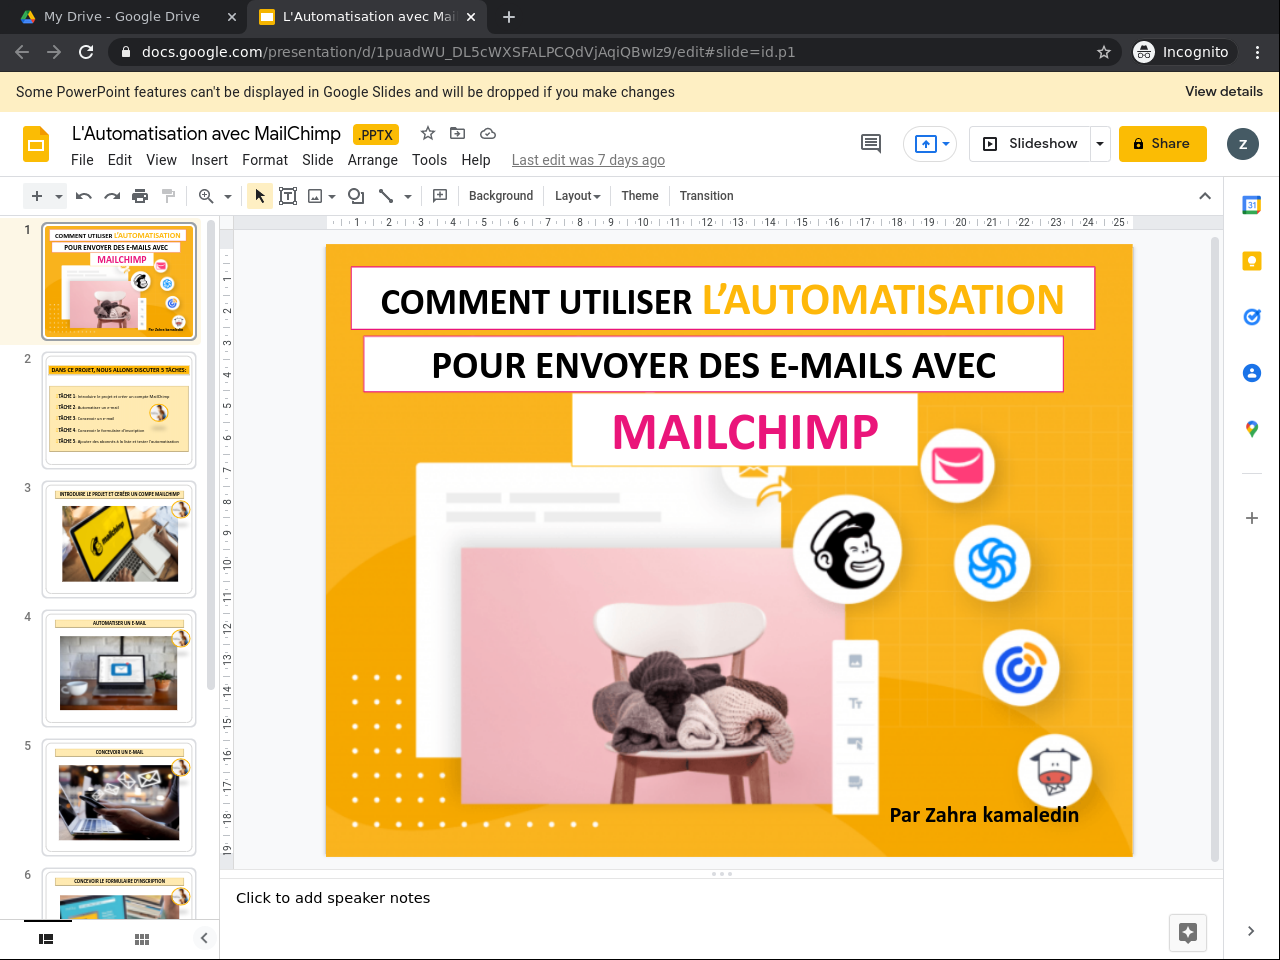Switch to the My Drive - Google Drive tab
Image resolution: width=1280 pixels, height=960 pixels.
tap(122, 17)
